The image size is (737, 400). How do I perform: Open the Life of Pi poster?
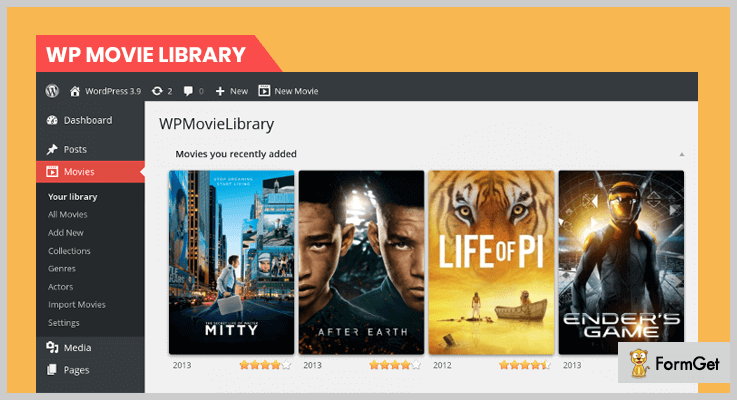click(x=491, y=262)
